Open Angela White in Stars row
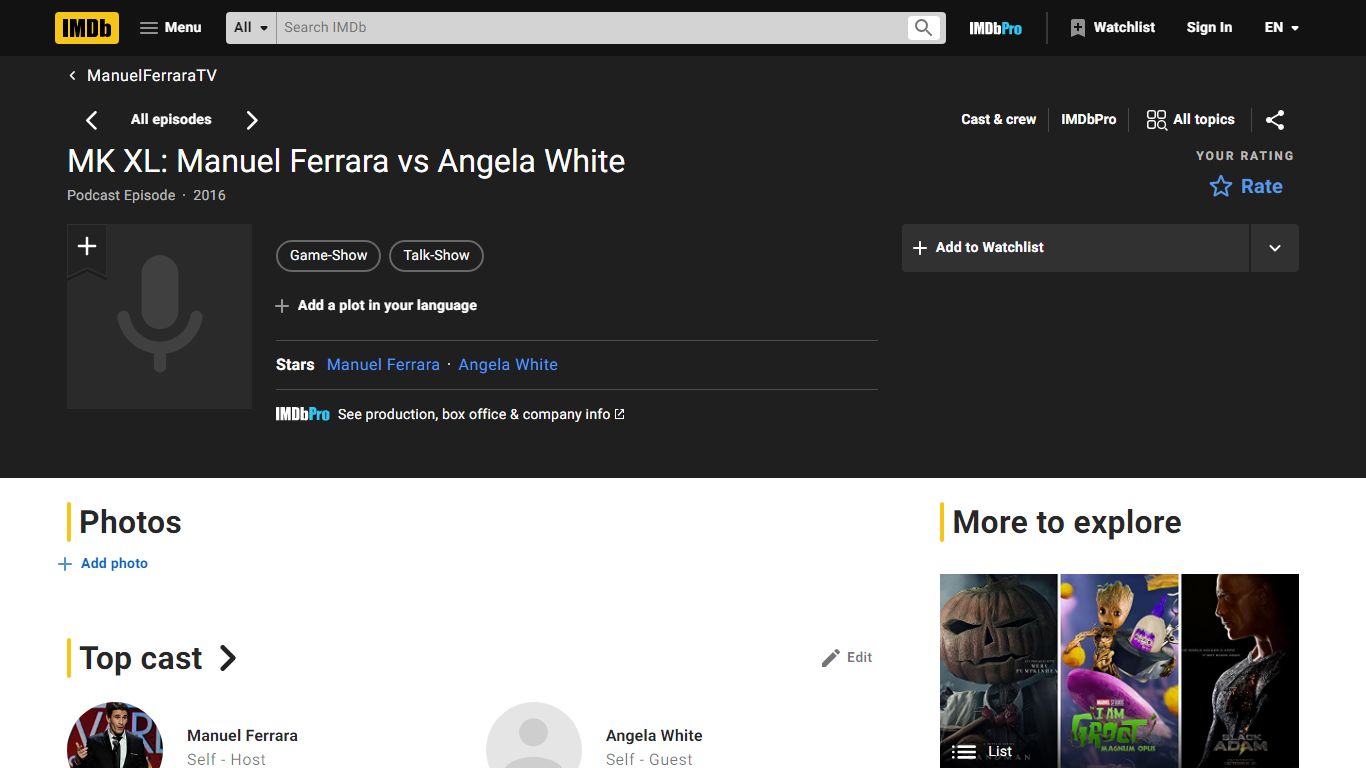 pos(508,365)
